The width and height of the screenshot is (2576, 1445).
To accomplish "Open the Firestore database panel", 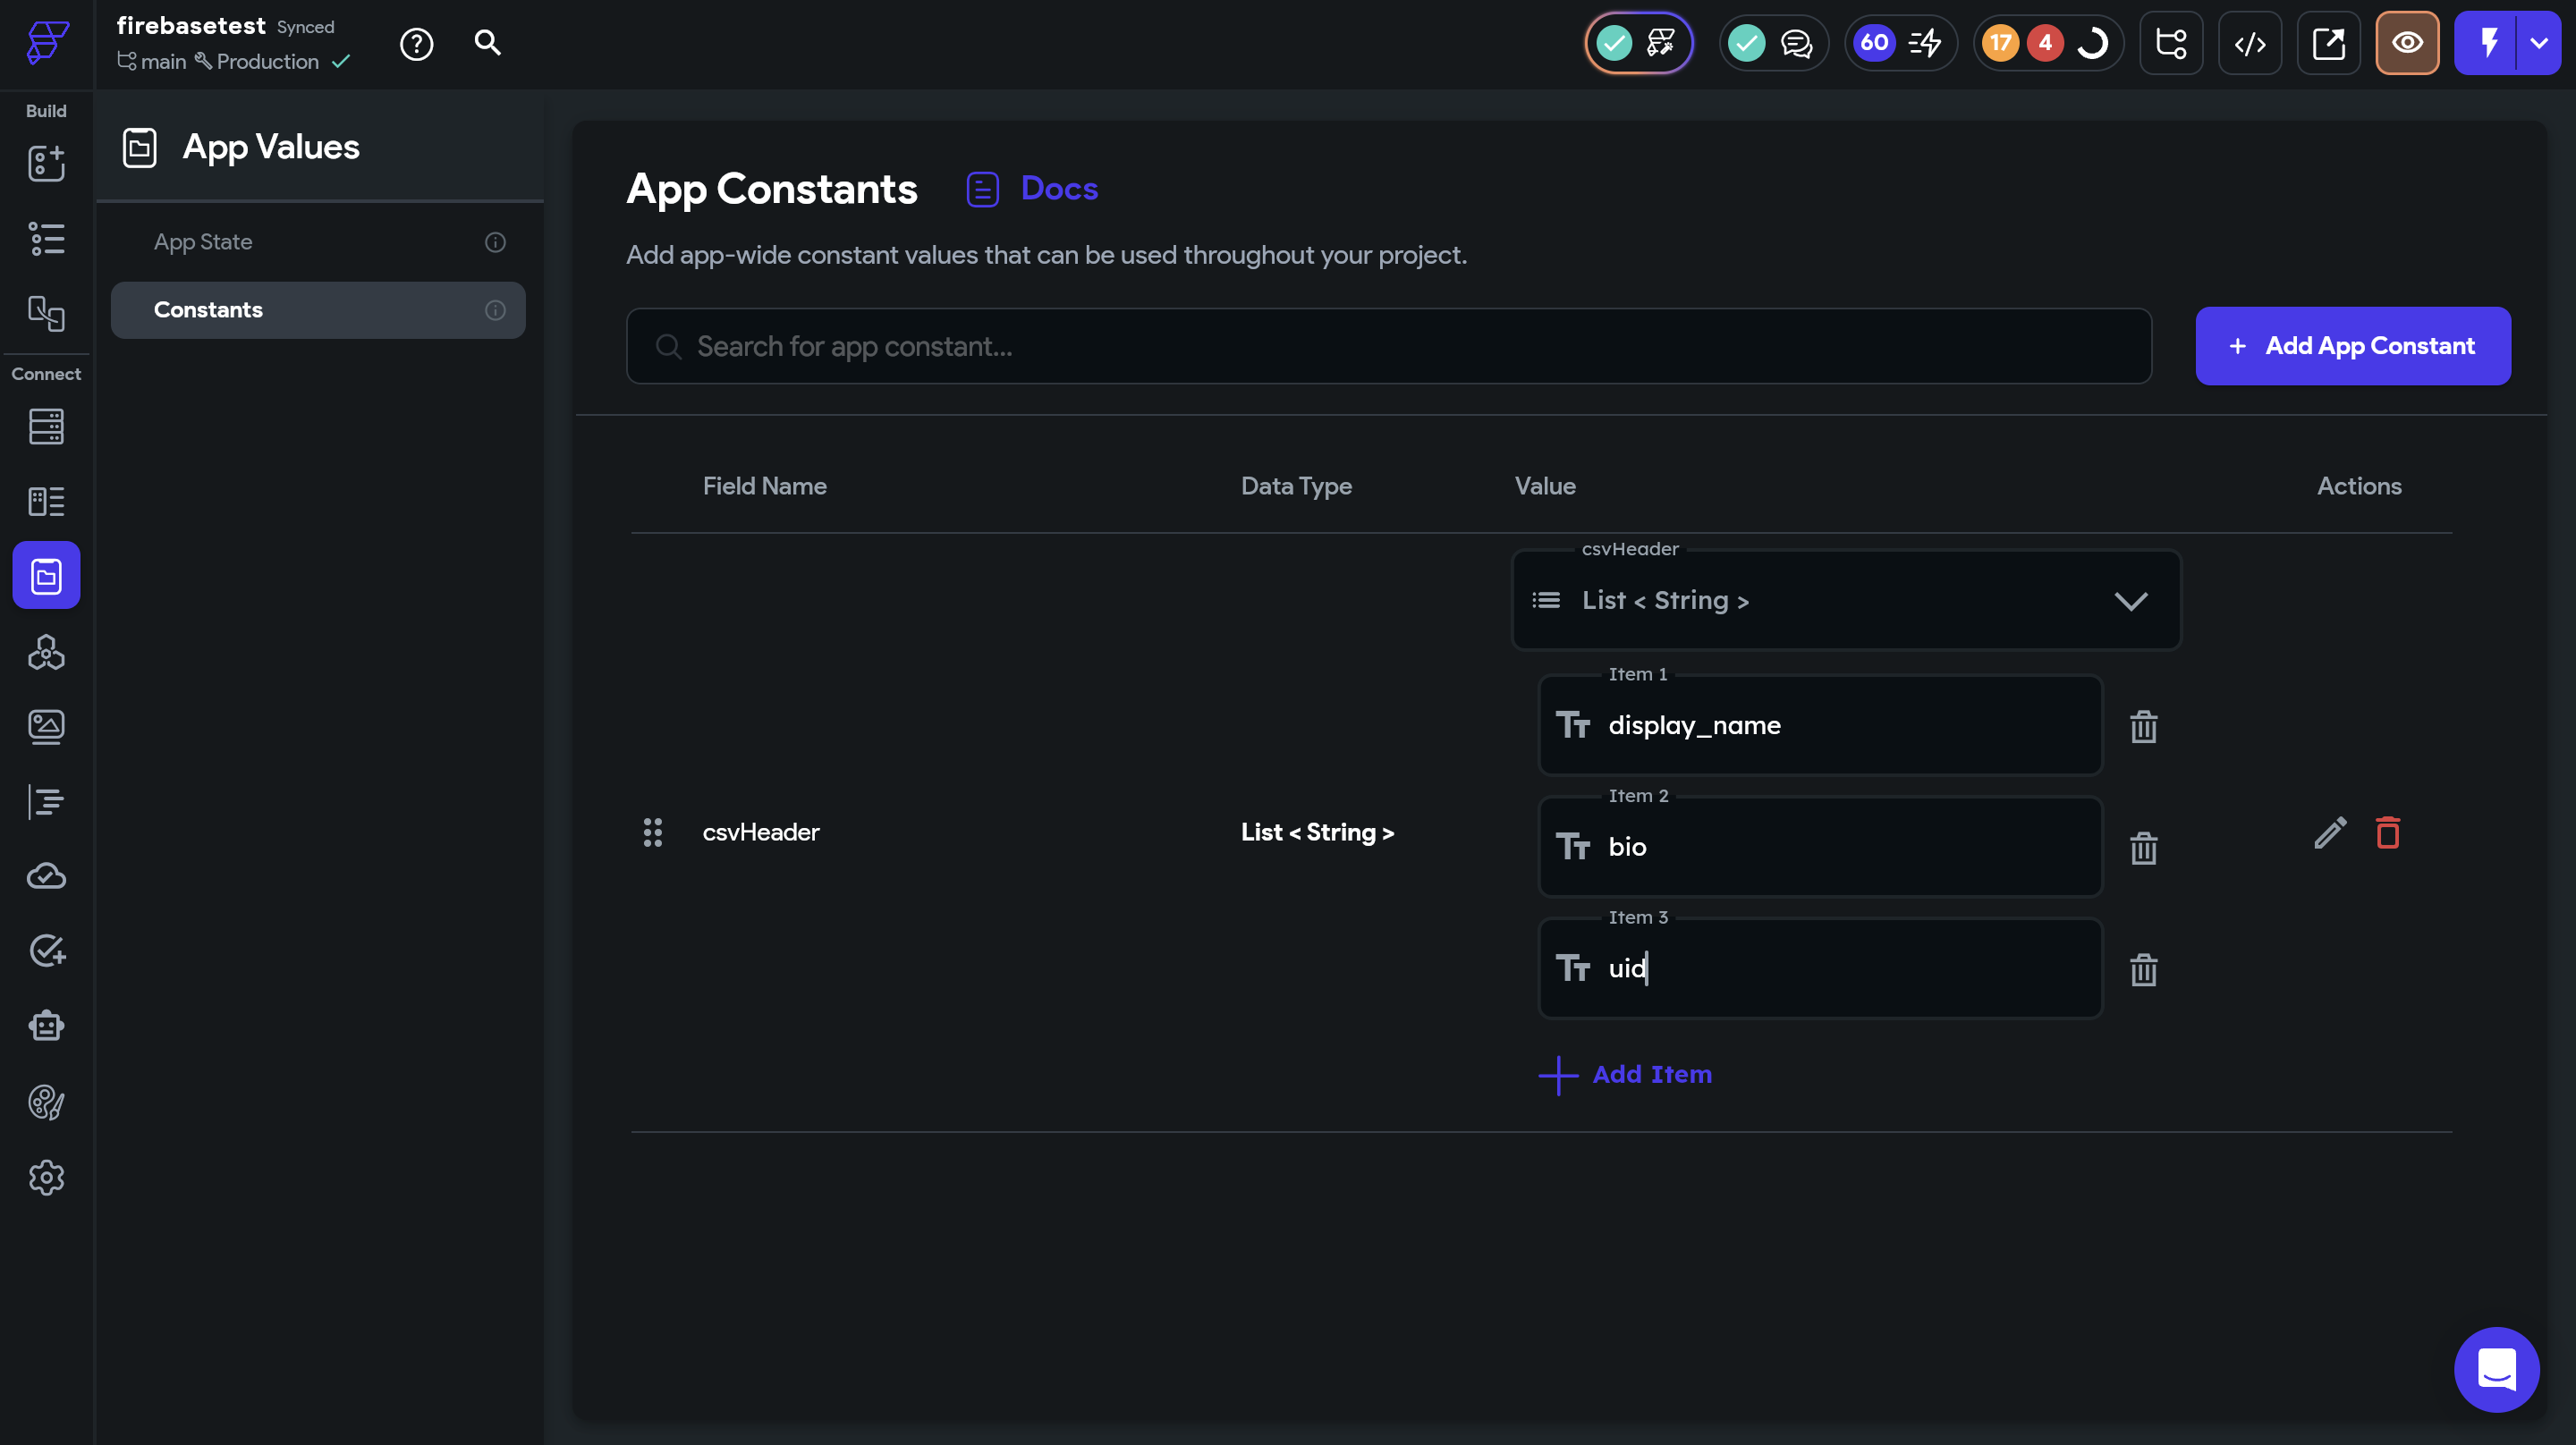I will point(46,426).
